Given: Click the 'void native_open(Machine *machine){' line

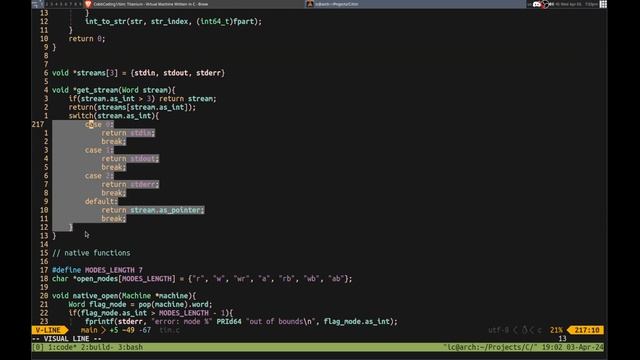Looking at the screenshot, I should click(x=124, y=296).
